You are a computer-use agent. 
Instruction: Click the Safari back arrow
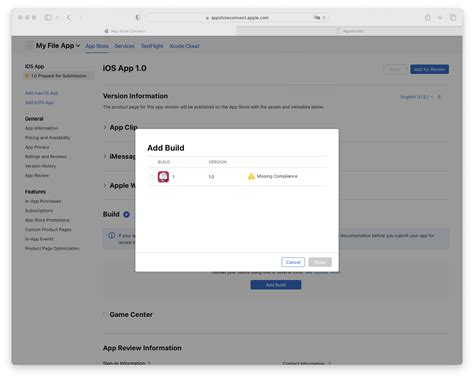(69, 17)
